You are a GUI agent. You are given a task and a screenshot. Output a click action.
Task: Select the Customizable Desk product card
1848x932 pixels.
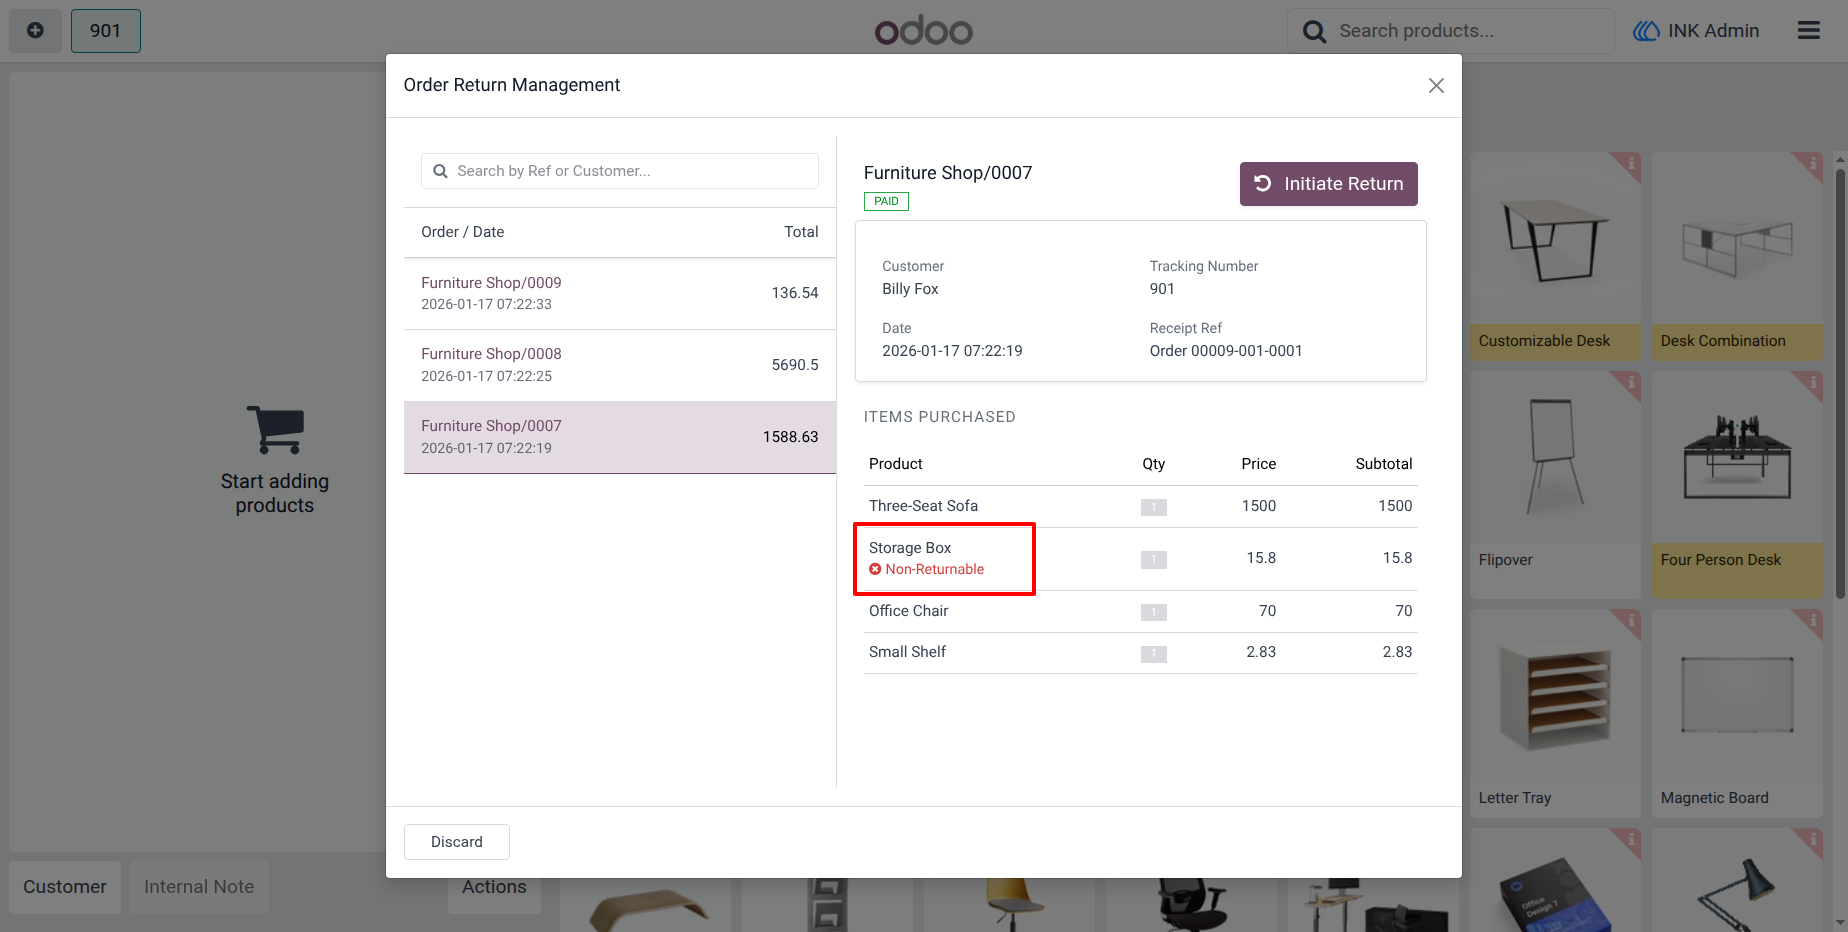[x=1555, y=256]
